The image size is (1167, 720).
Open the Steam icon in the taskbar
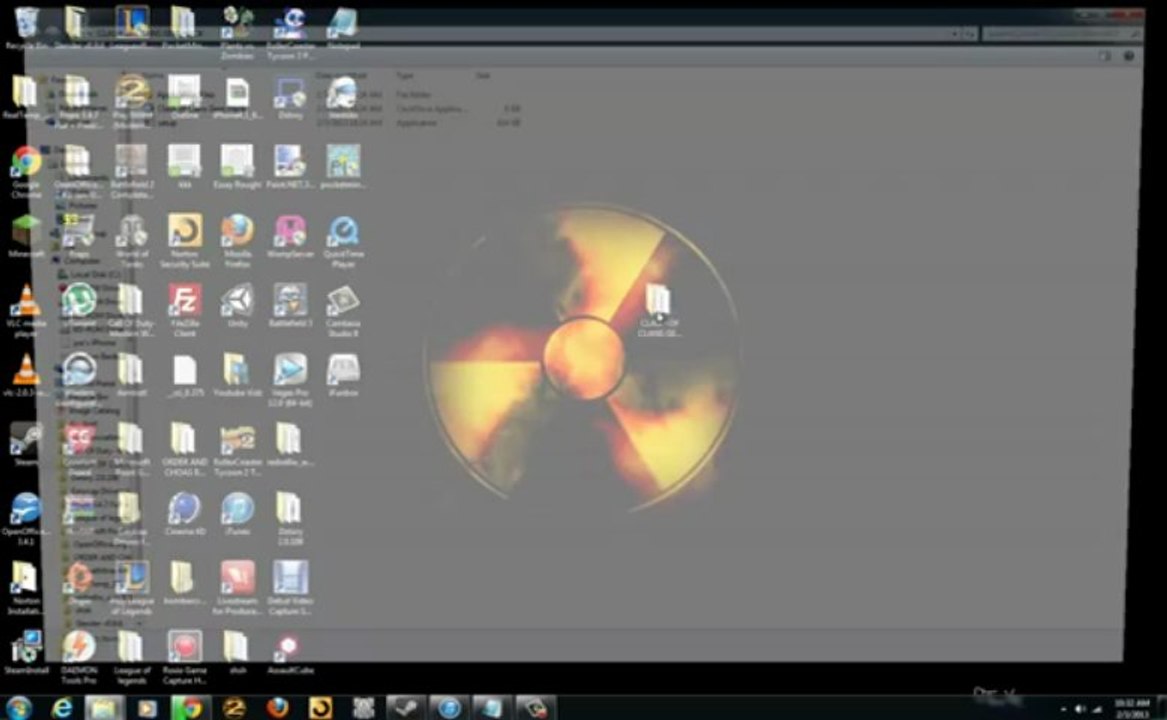(406, 707)
